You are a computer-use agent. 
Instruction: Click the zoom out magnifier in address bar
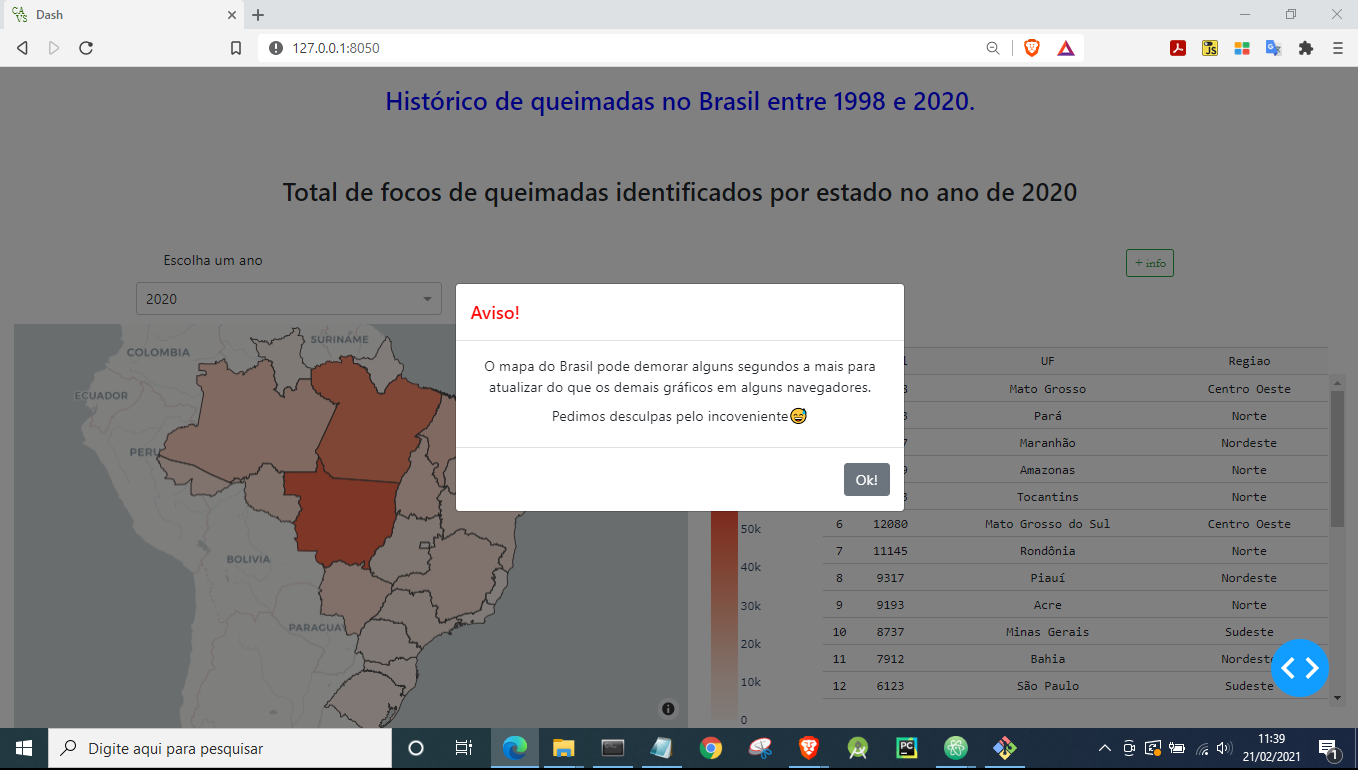tap(993, 47)
